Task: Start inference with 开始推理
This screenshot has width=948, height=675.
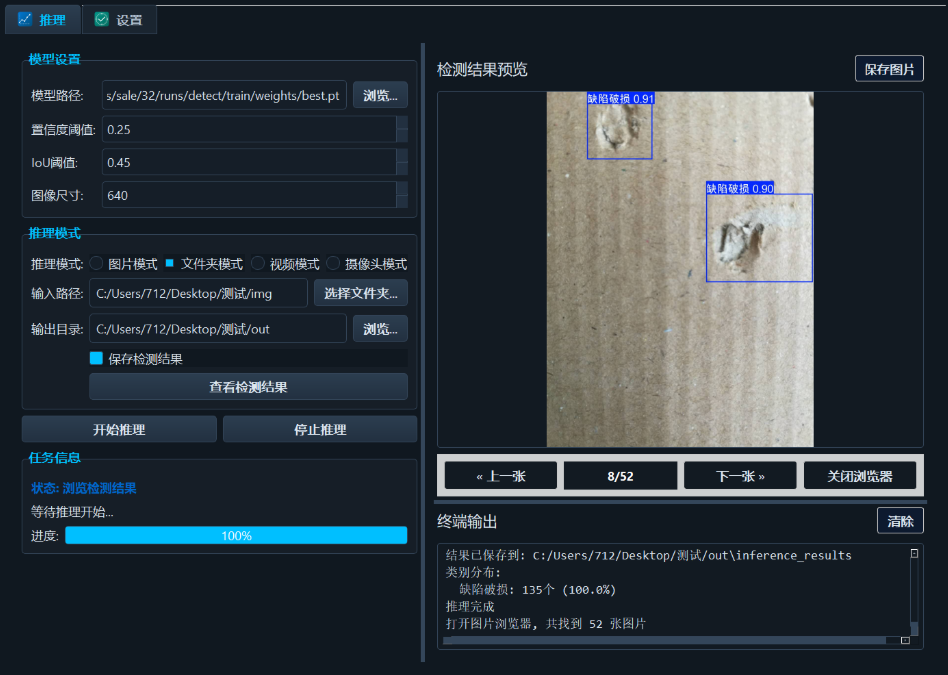Action: (x=119, y=428)
